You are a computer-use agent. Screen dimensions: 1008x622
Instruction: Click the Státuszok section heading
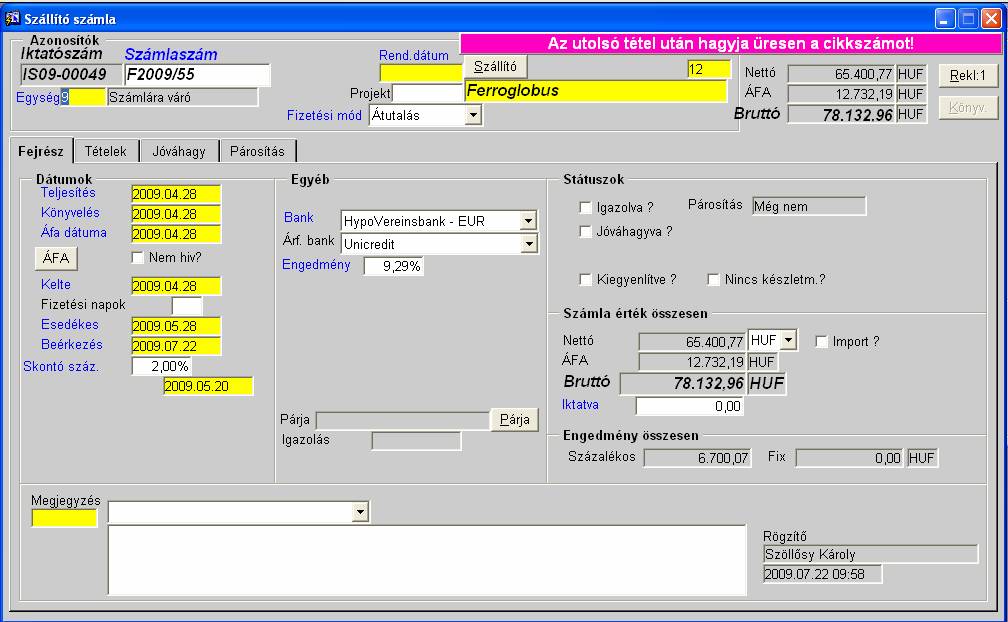click(x=593, y=180)
